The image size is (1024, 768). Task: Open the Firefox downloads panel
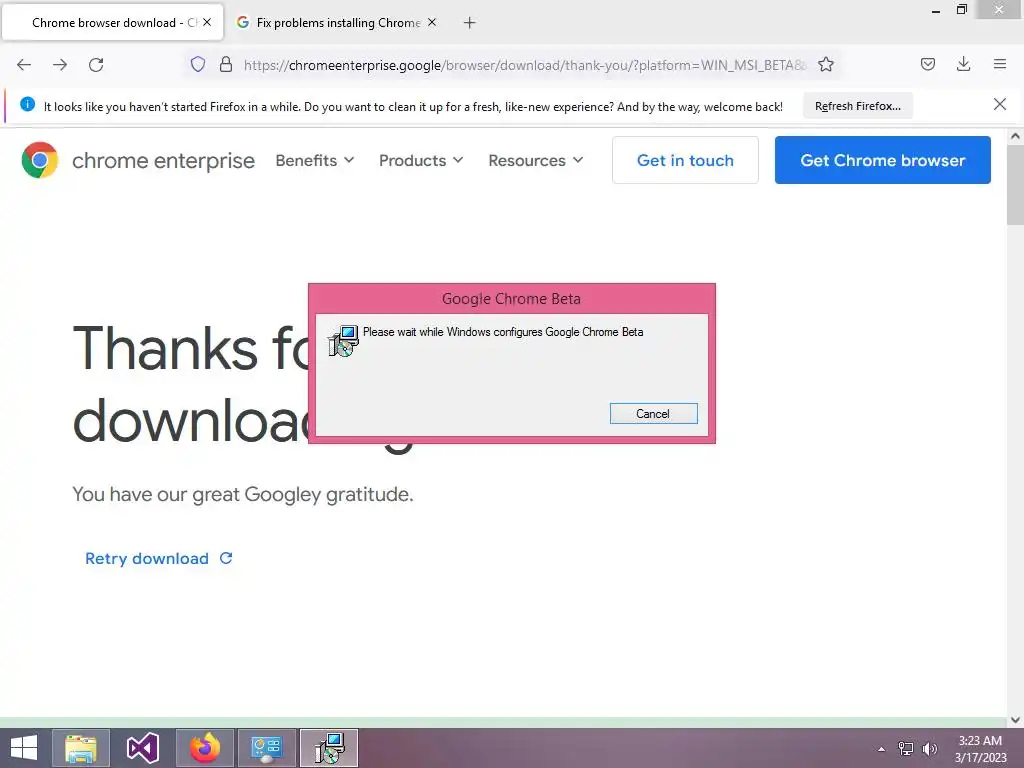(963, 65)
